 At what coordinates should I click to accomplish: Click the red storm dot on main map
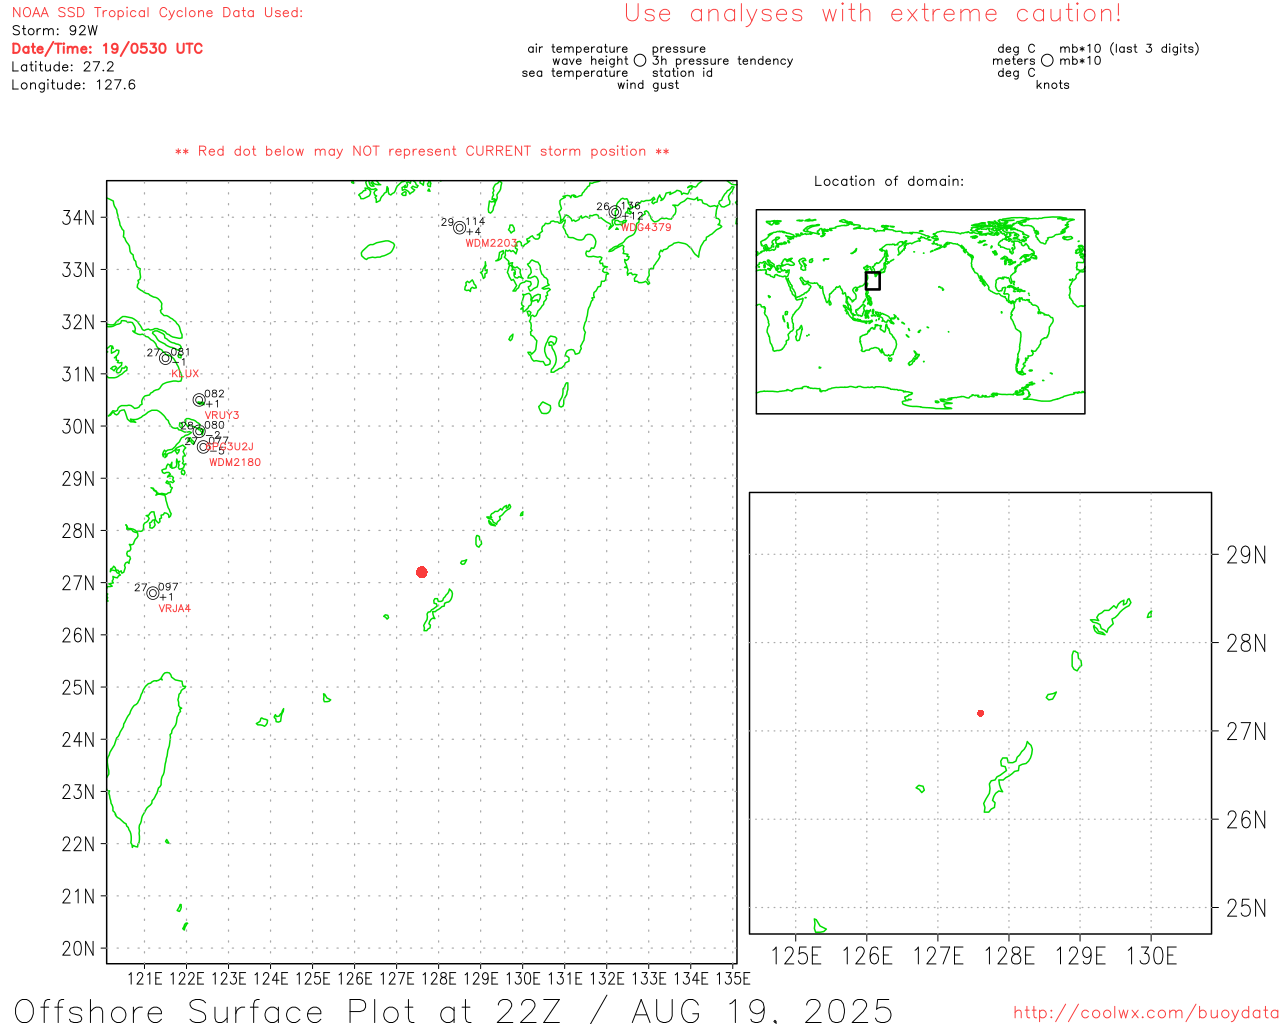(421, 572)
